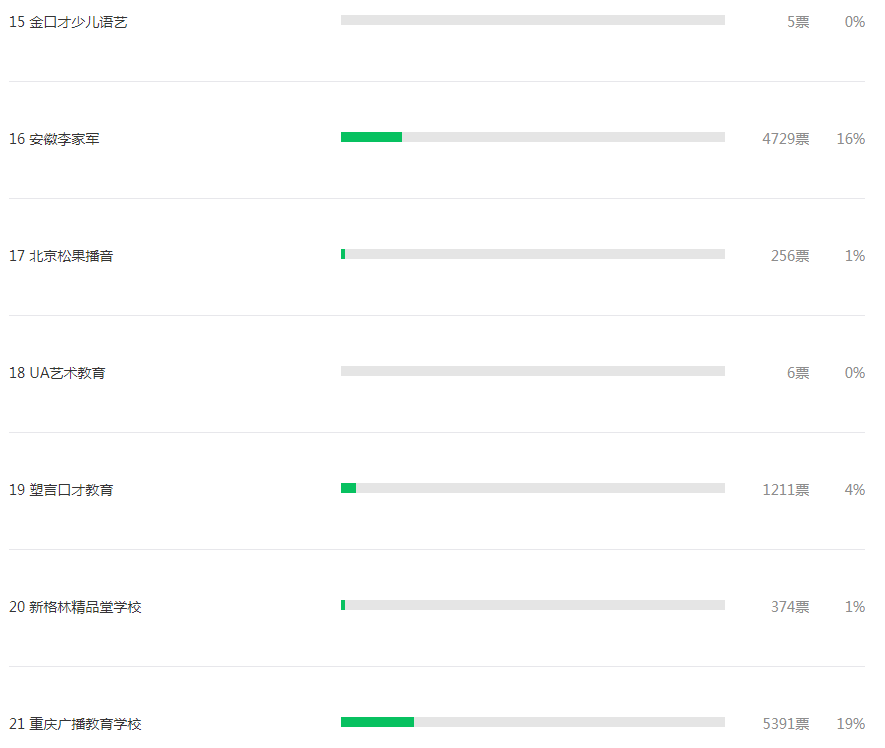The image size is (885, 748).
Task: Click the empty progress bar for UA艺术教育
Action: 533,371
